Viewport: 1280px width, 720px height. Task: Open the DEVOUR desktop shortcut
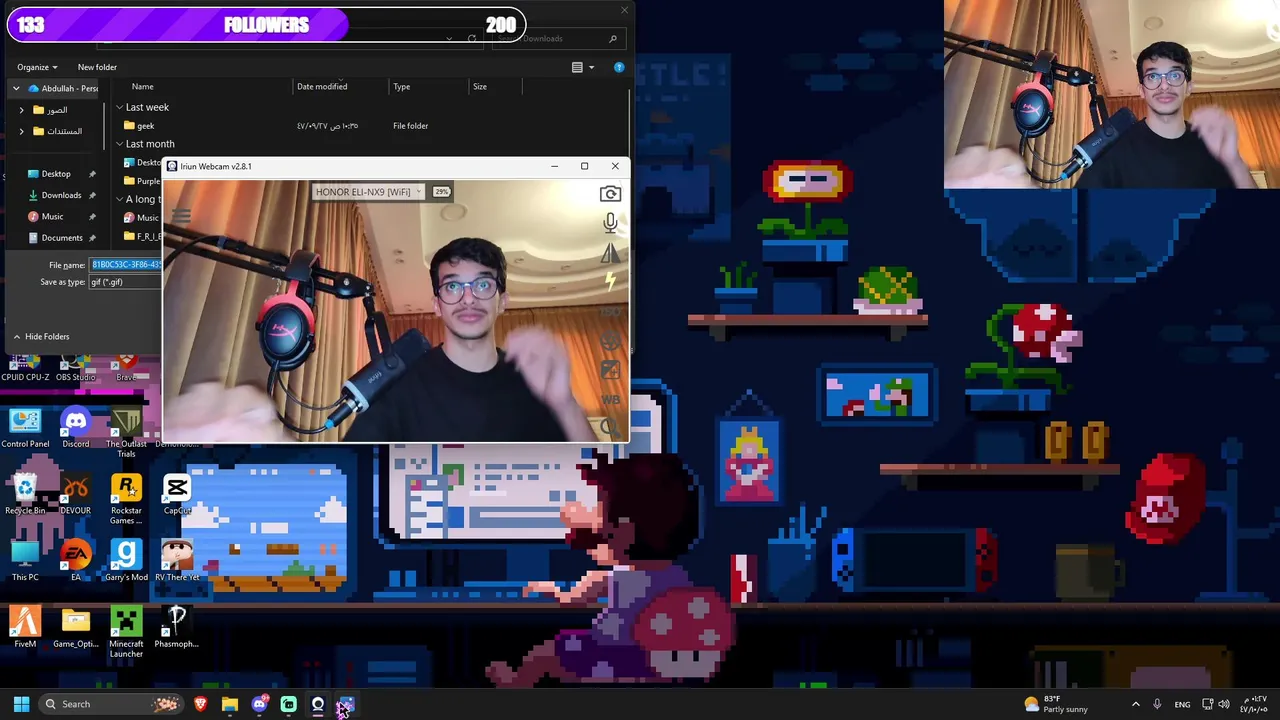pos(75,495)
